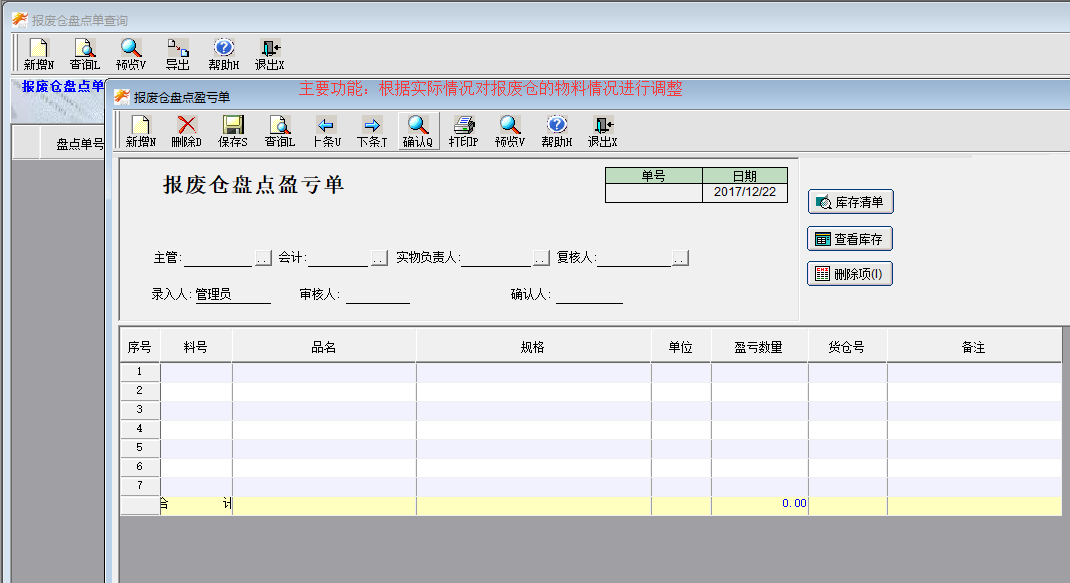Image resolution: width=1070 pixels, height=583 pixels.
Task: Click 新增N icon in the 报废仓盘点单查询 window
Action: (39, 55)
